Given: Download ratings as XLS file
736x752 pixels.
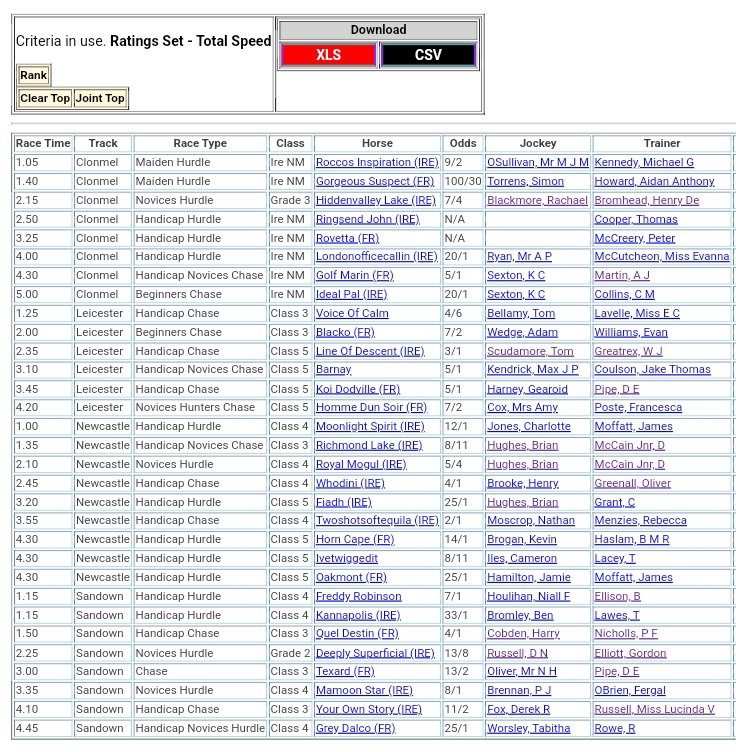Looking at the screenshot, I should pyautogui.click(x=328, y=55).
